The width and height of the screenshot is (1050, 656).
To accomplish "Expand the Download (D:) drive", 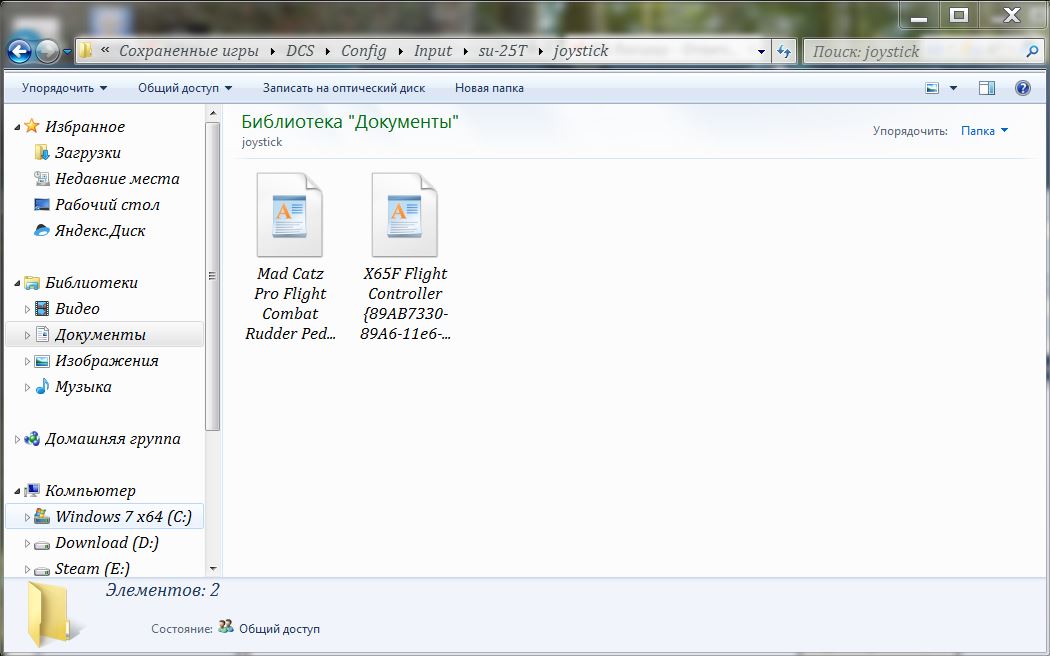I will coord(27,544).
